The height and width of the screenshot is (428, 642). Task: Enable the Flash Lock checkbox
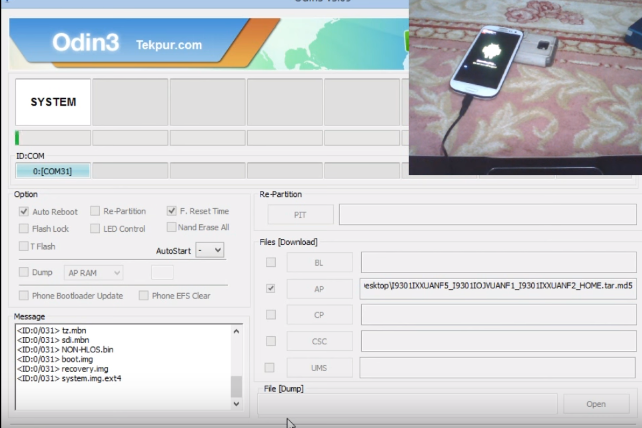tap(24, 228)
